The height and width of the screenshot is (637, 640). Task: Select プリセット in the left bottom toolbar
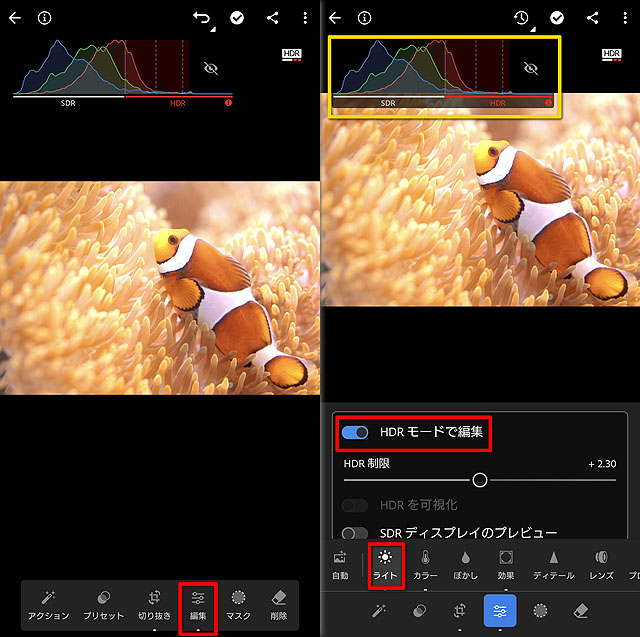103,604
